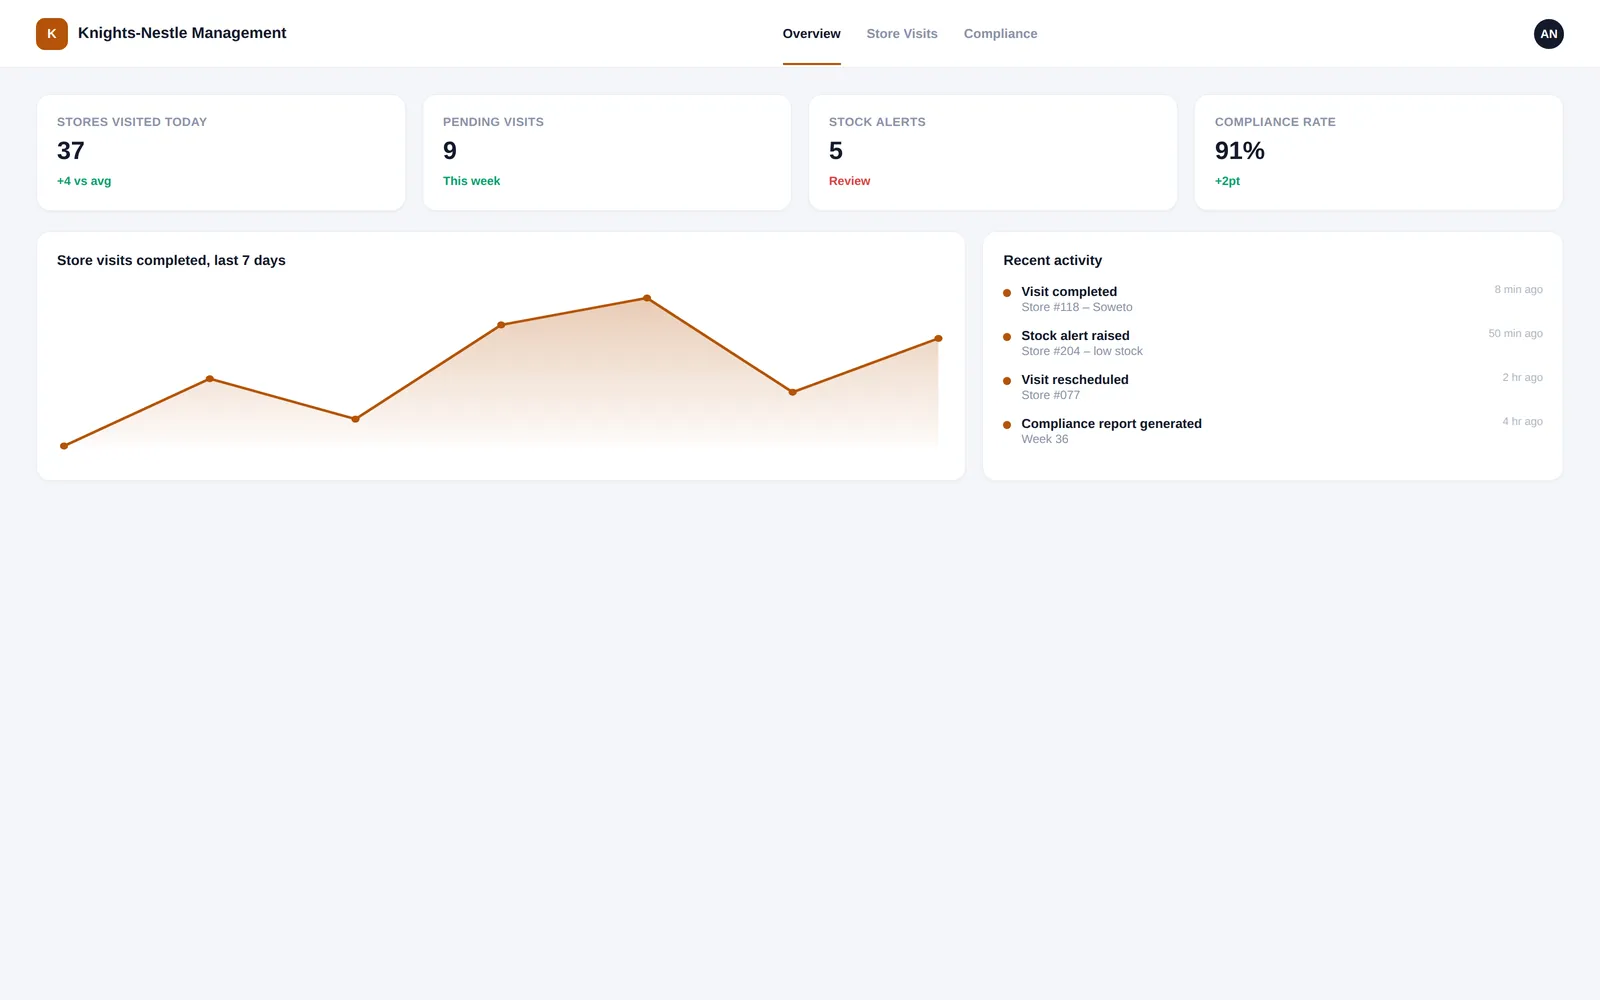The height and width of the screenshot is (1000, 1600).
Task: Click the orange K logo icon
Action: [52, 34]
